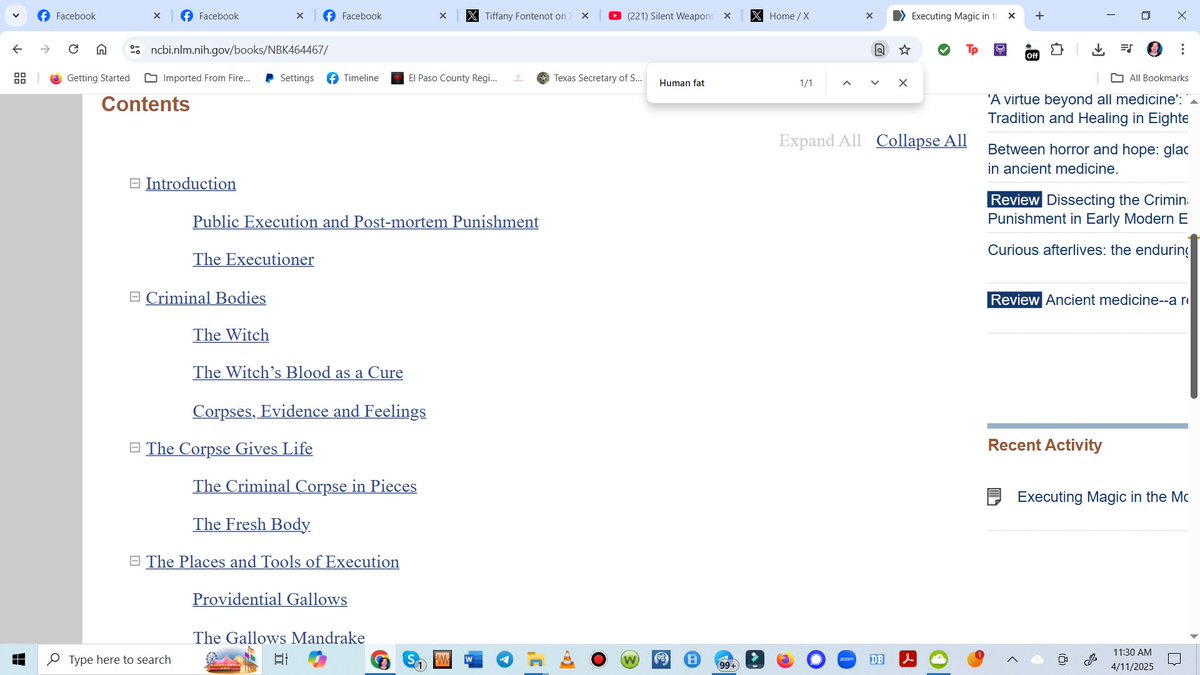Collapse the Introduction section in Contents
This screenshot has width=1200, height=675.
tap(134, 182)
